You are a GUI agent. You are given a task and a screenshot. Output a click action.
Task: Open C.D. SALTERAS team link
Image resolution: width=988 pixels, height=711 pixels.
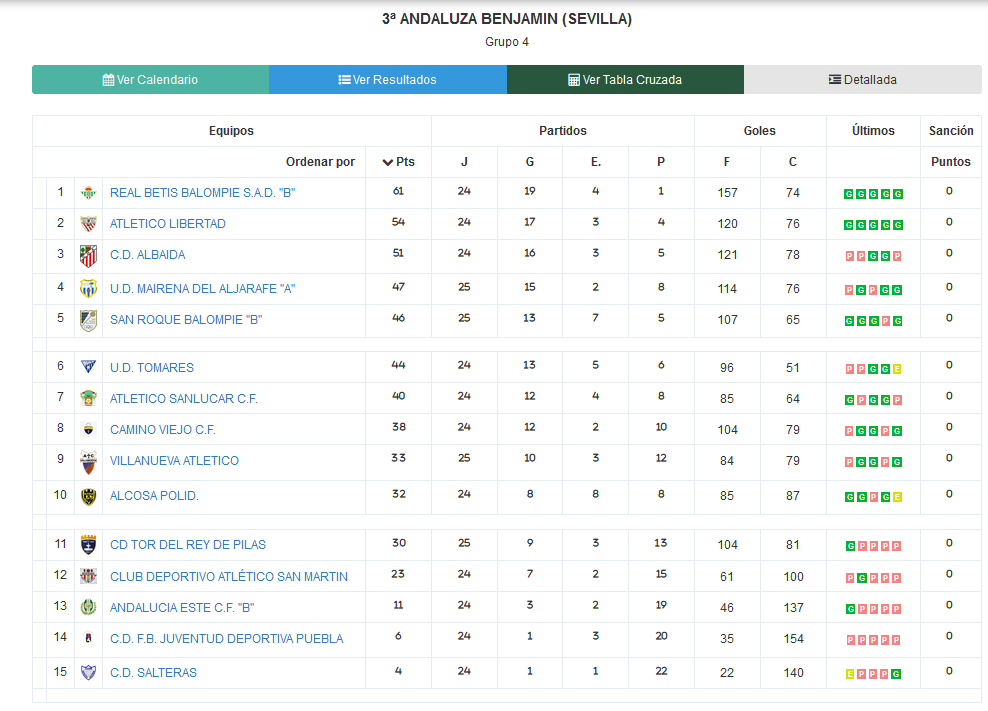tap(154, 673)
